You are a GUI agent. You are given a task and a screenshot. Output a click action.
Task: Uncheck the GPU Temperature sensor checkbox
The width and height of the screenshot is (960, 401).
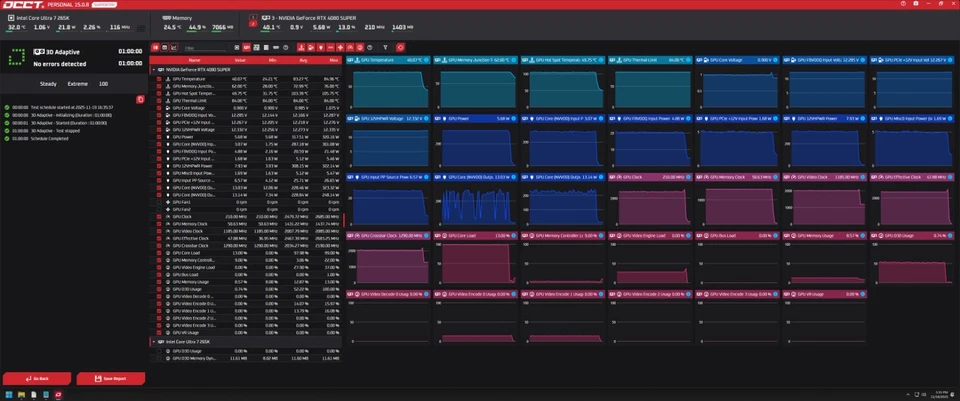pos(158,78)
